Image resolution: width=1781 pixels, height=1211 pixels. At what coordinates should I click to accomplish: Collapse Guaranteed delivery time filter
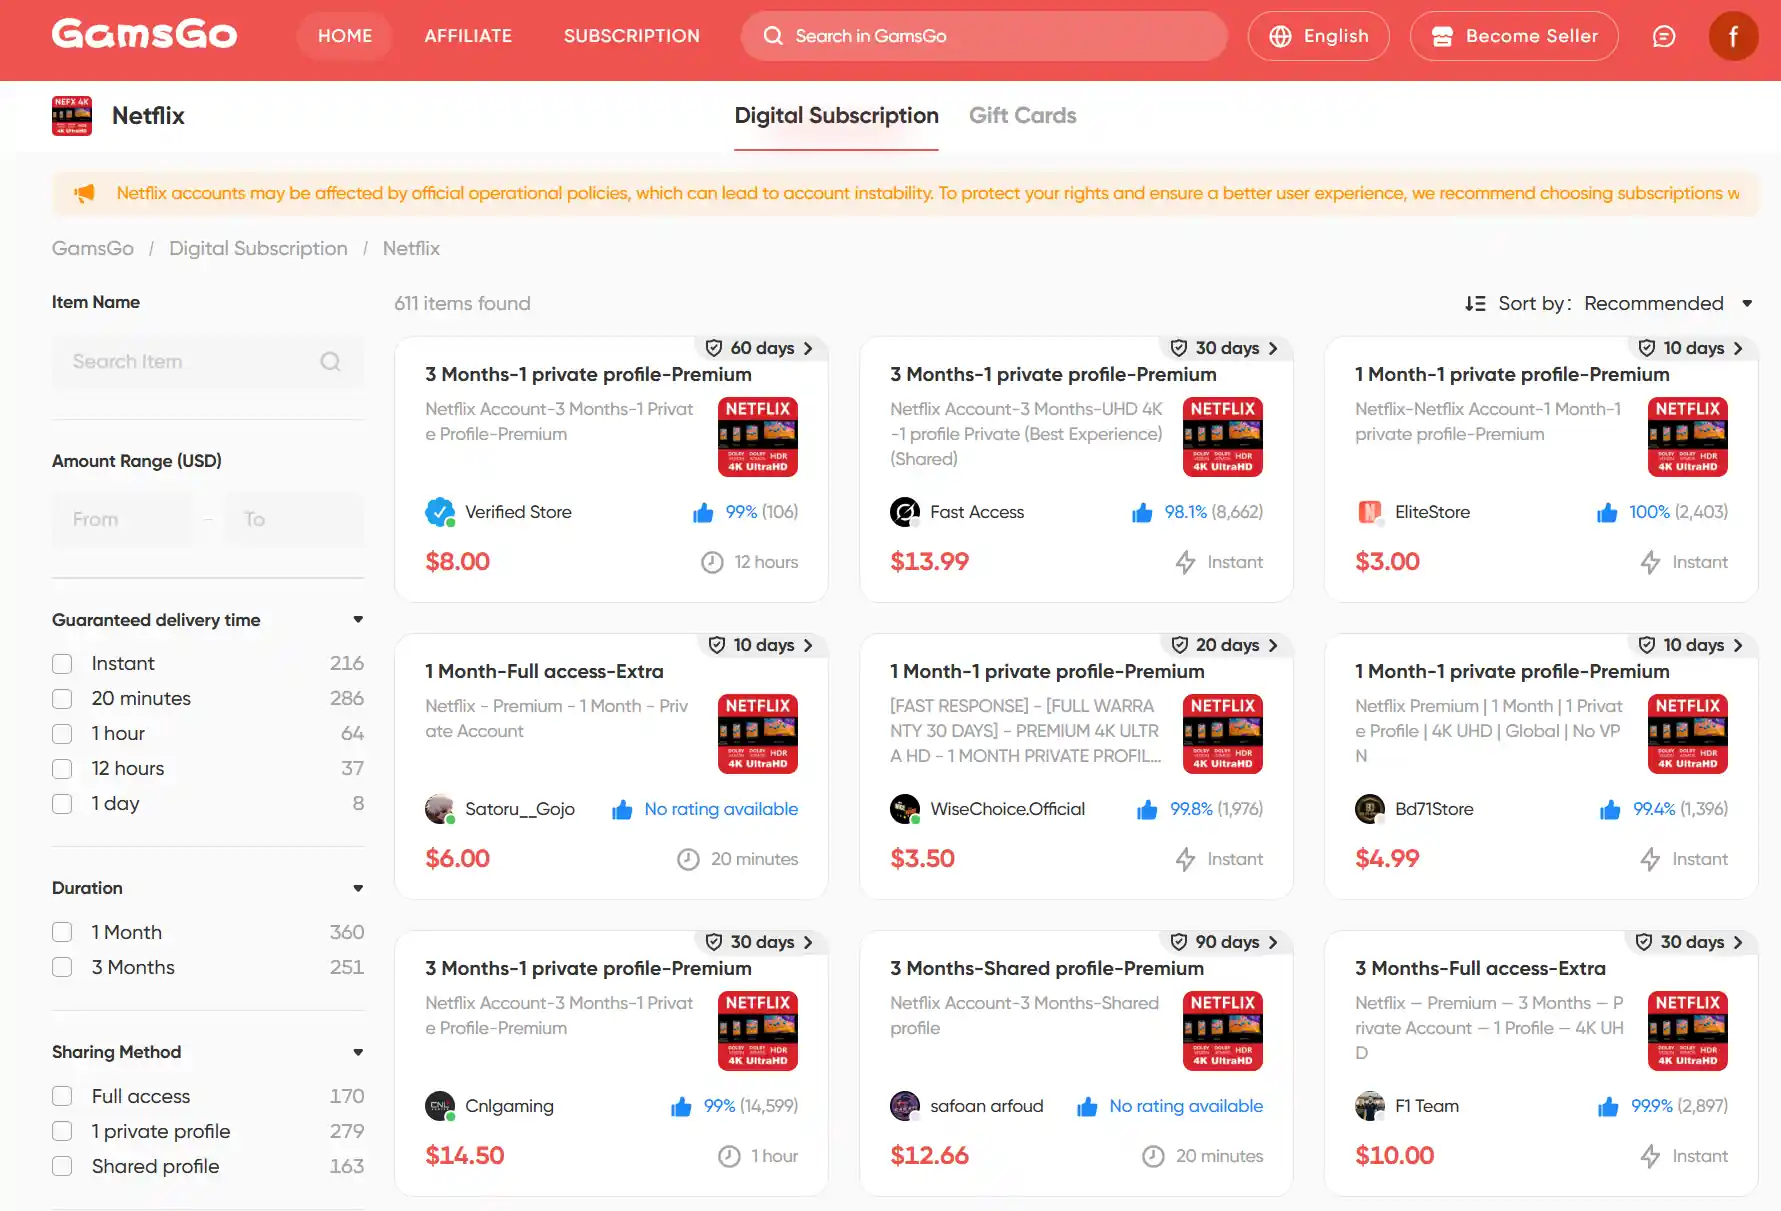358,620
